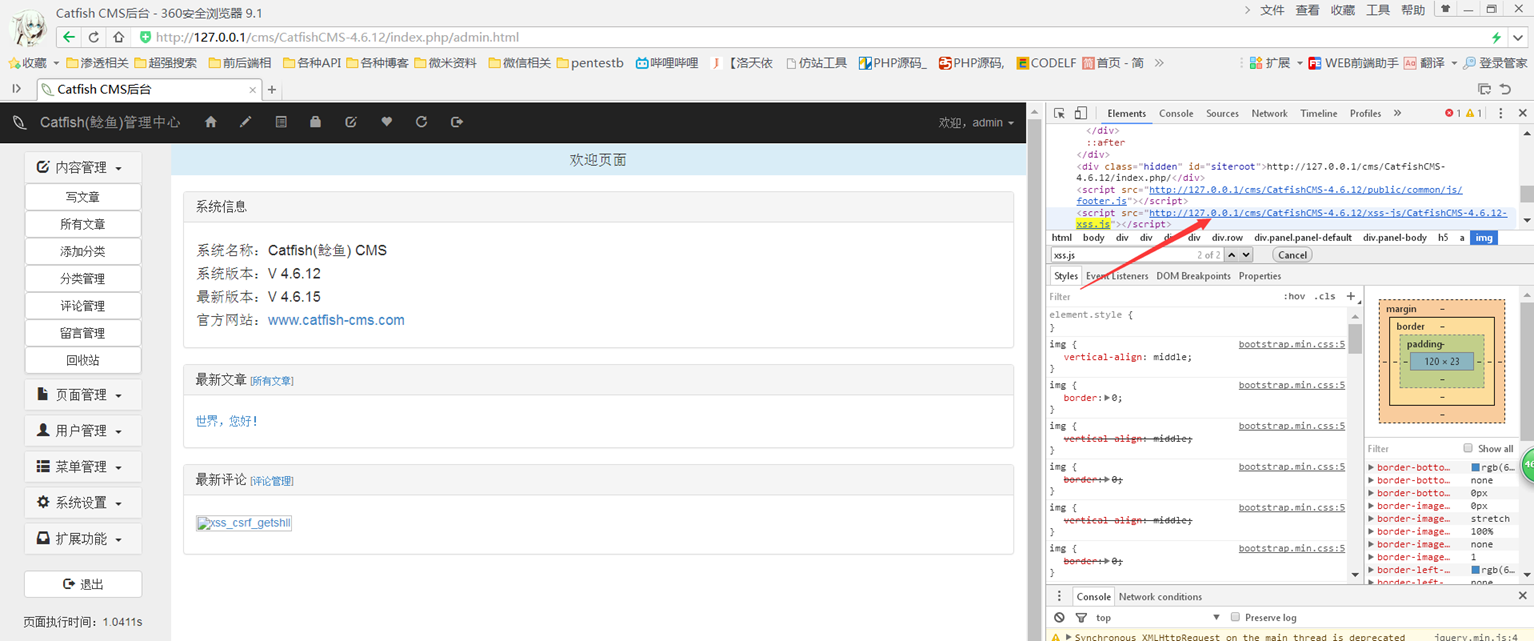Viewport: 1534px width, 641px height.
Task: Expand the 页面管理 sidebar menu
Action: pyautogui.click(x=83, y=395)
